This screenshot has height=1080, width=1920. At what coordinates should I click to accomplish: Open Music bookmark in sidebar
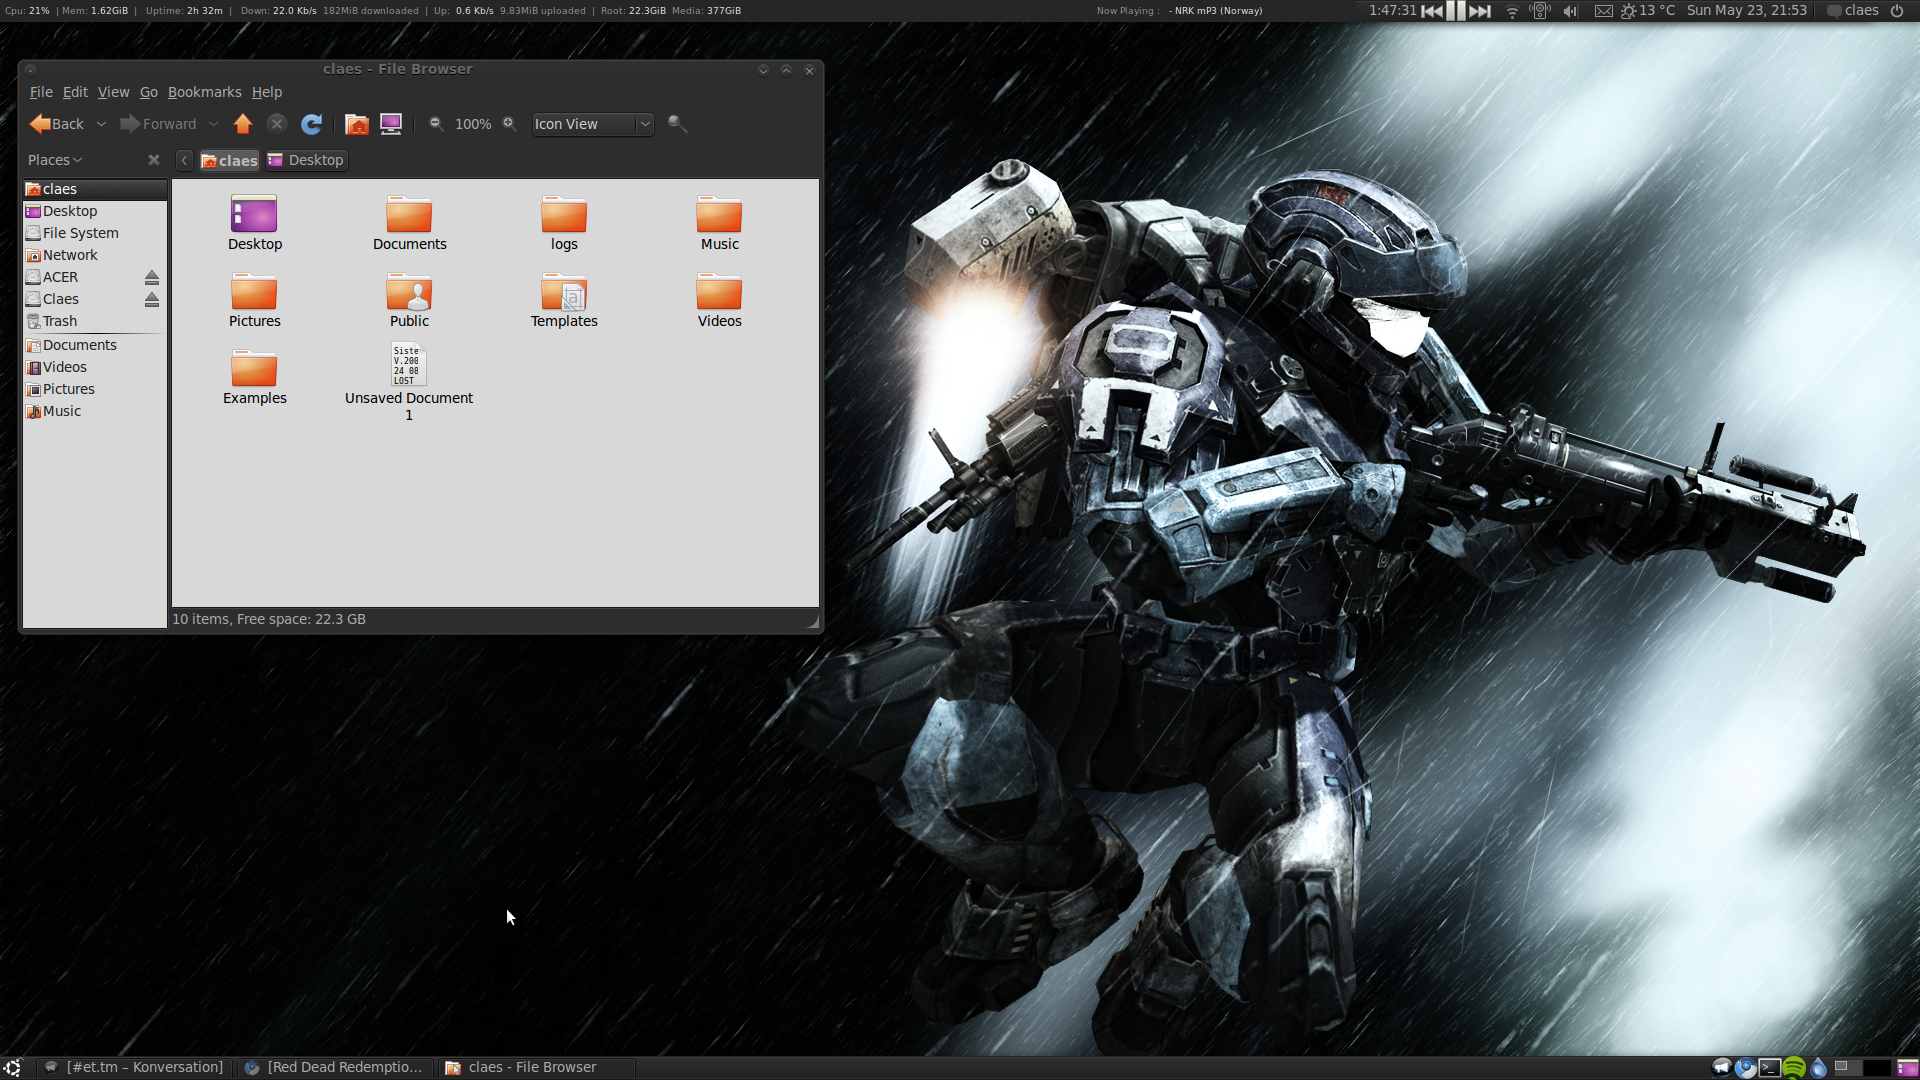click(94, 411)
